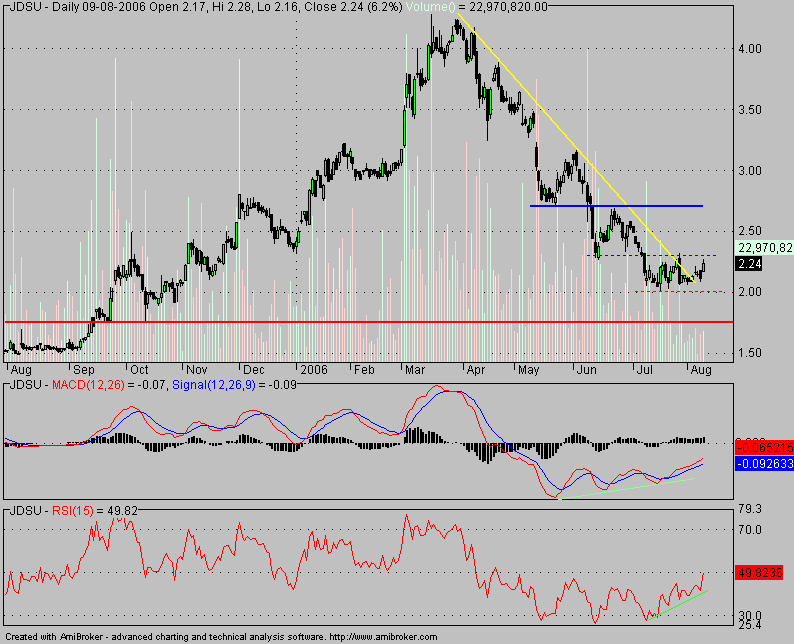Select the 'JDSU - Daily 09-08-2006' chart title
Screen dimensions: 794x644
click(x=72, y=7)
